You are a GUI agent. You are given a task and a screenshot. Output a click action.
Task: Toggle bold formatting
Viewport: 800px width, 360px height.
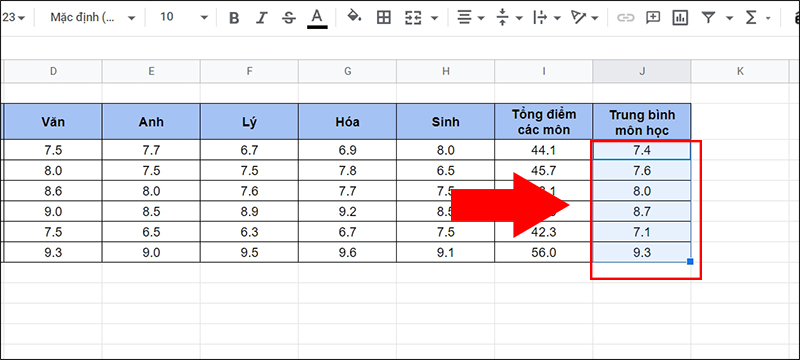[234, 18]
